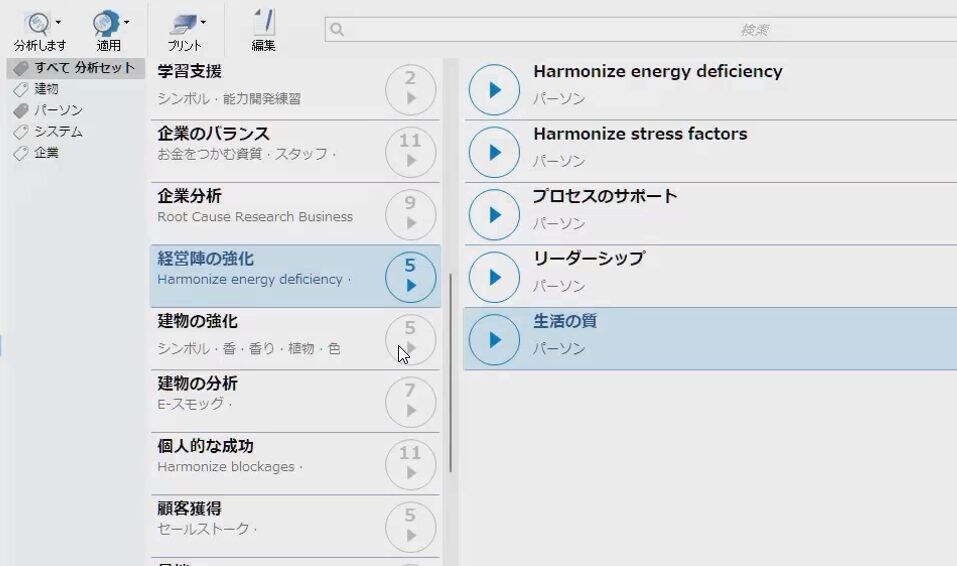The height and width of the screenshot is (566, 957).
Task: Select the 企業分析 list entry
Action: pyautogui.click(x=295, y=214)
